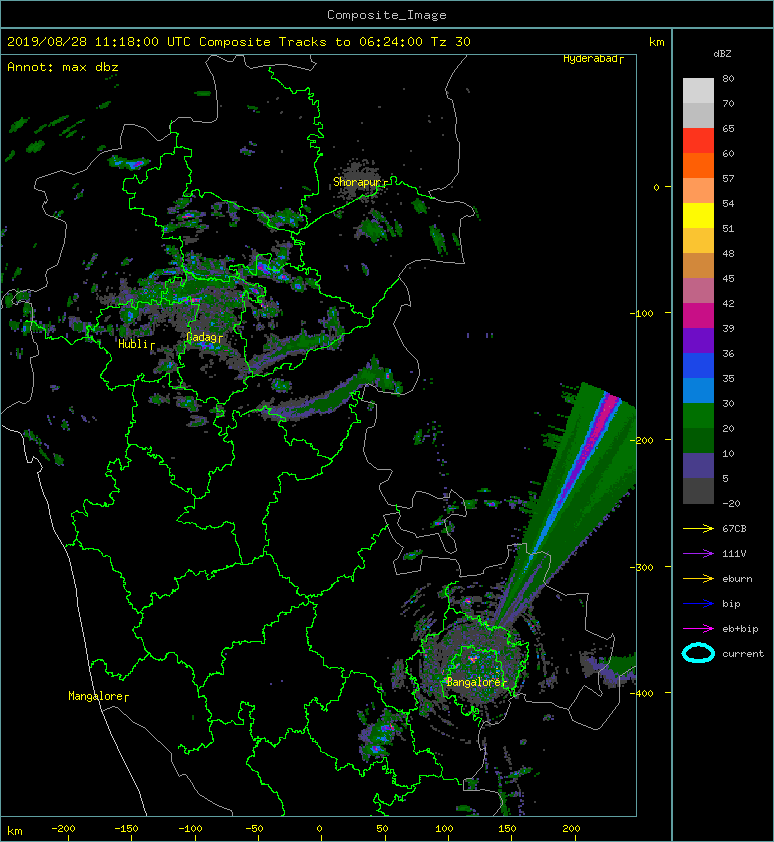Select the red 60-65 dBZ color swatch
The image size is (774, 842).
[x=698, y=141]
